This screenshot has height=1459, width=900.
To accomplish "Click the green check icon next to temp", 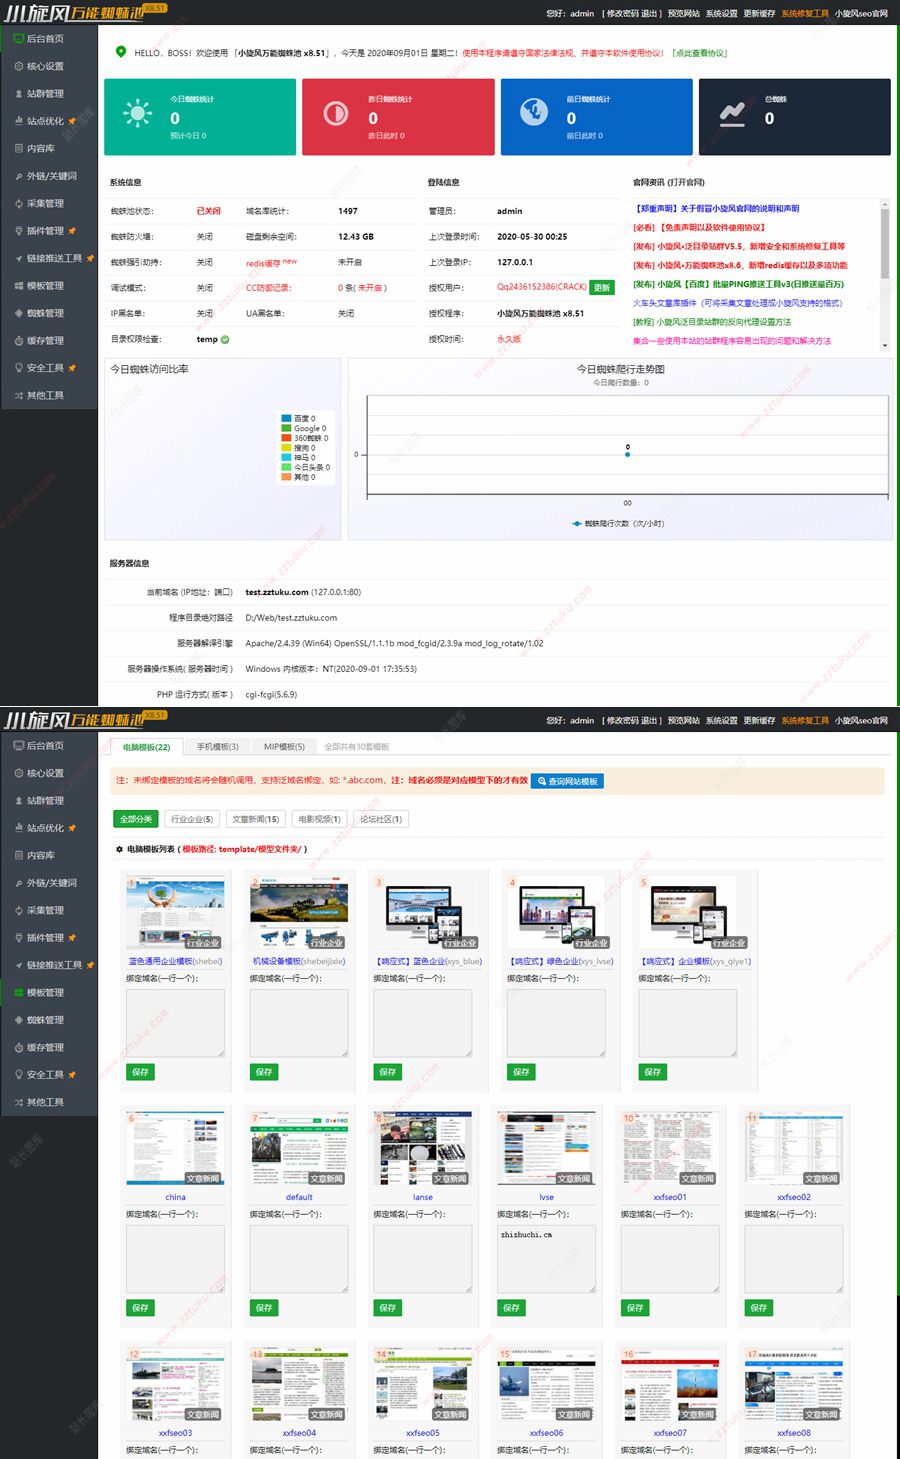I will 225,339.
